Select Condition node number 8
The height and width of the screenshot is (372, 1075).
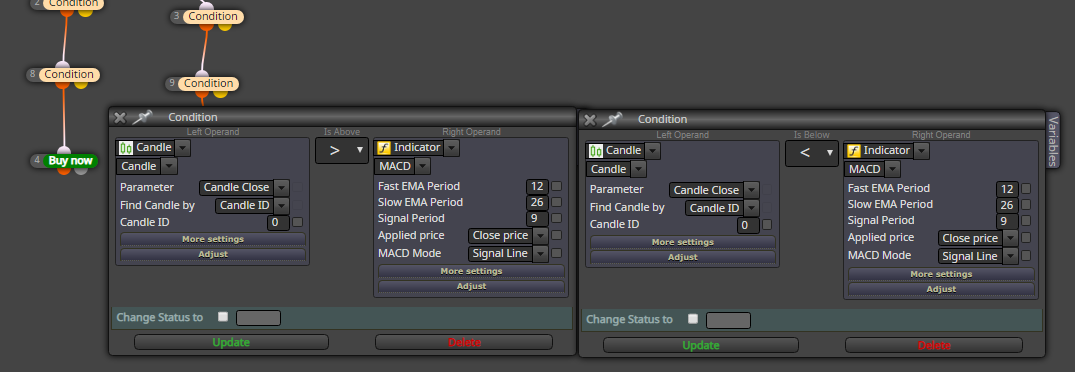click(x=69, y=74)
